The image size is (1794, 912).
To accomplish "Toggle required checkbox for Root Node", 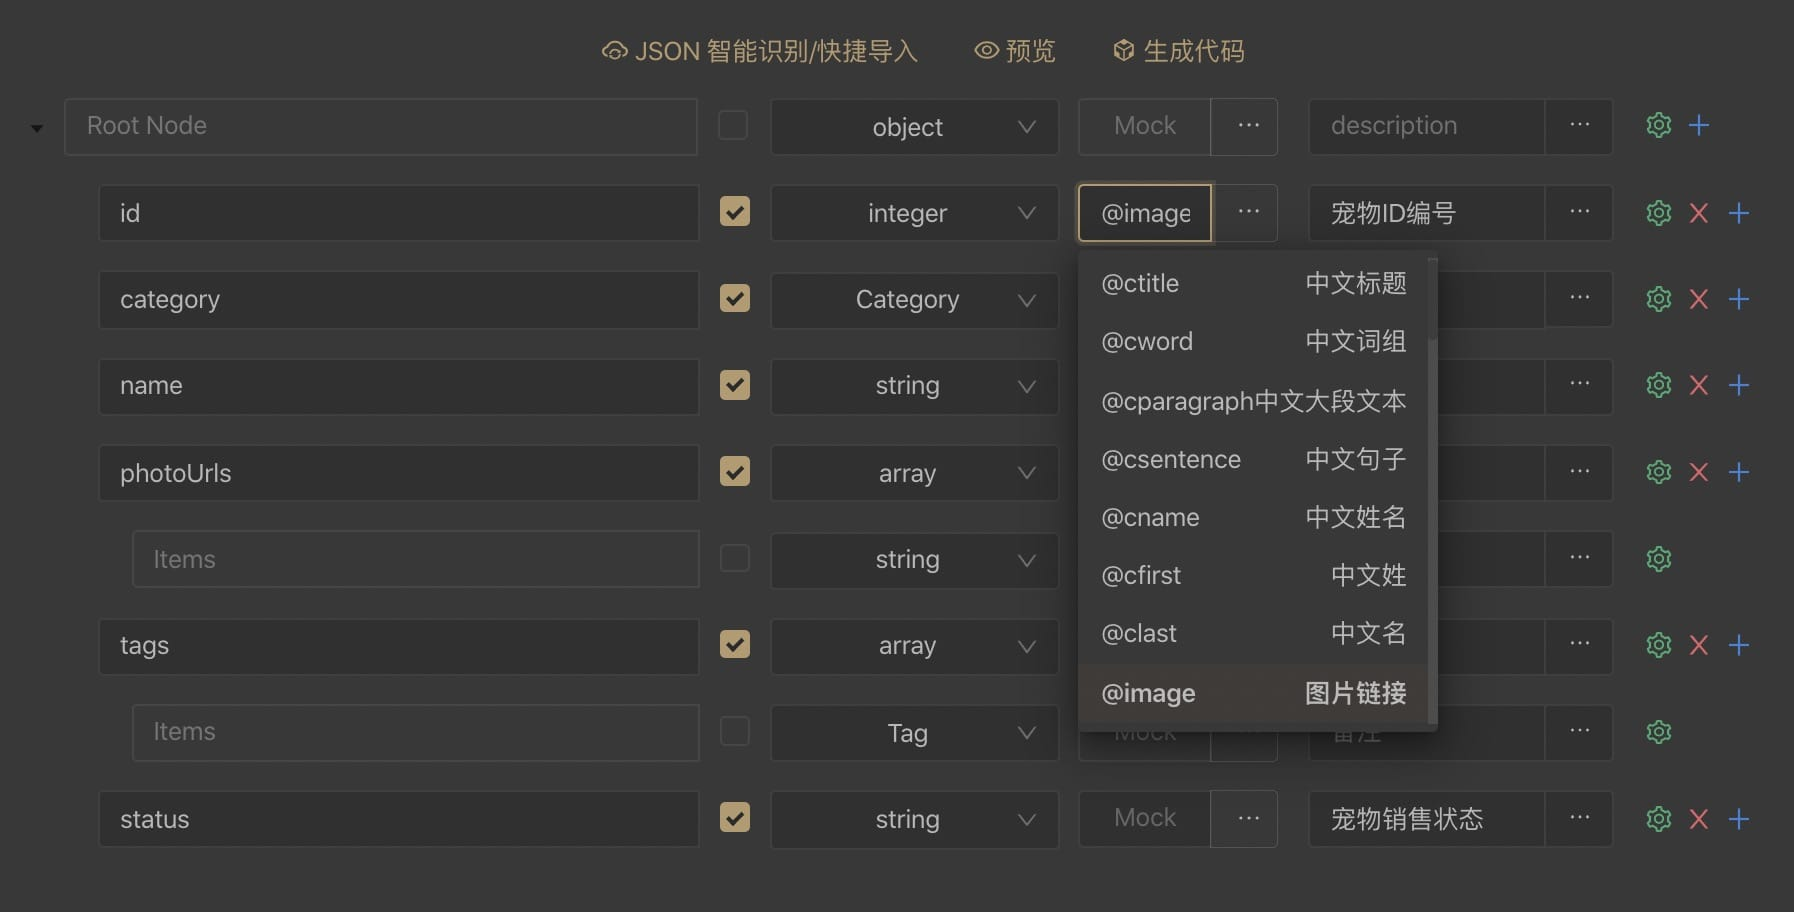I will click(x=733, y=125).
